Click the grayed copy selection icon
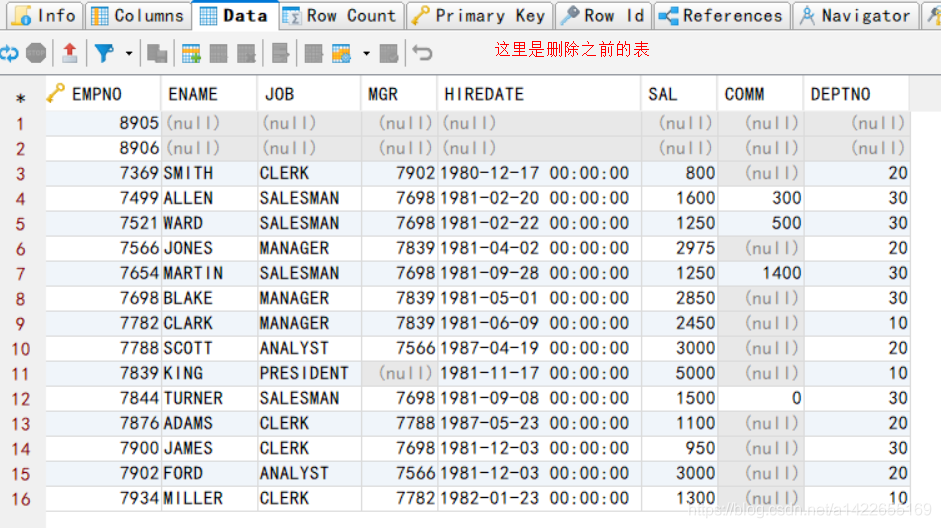Viewport: 941px width, 528px height. click(157, 54)
